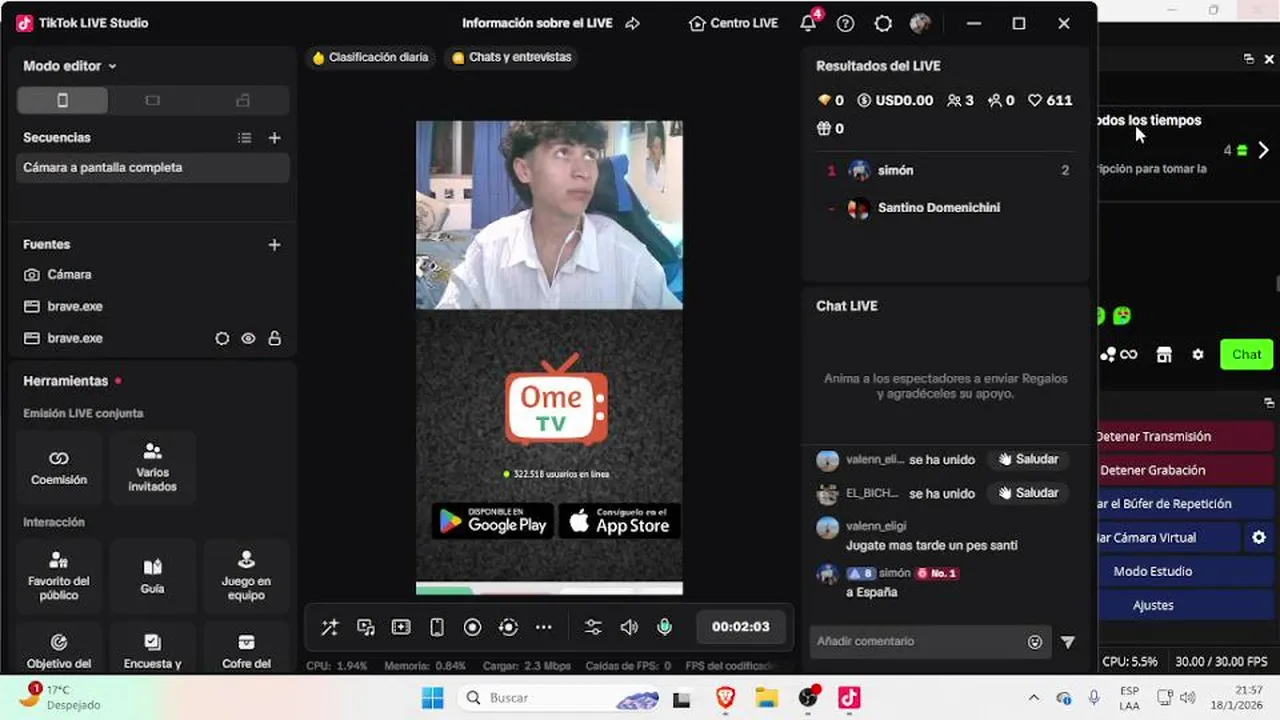Click the replay capture dashed-circle icon

tap(508, 627)
